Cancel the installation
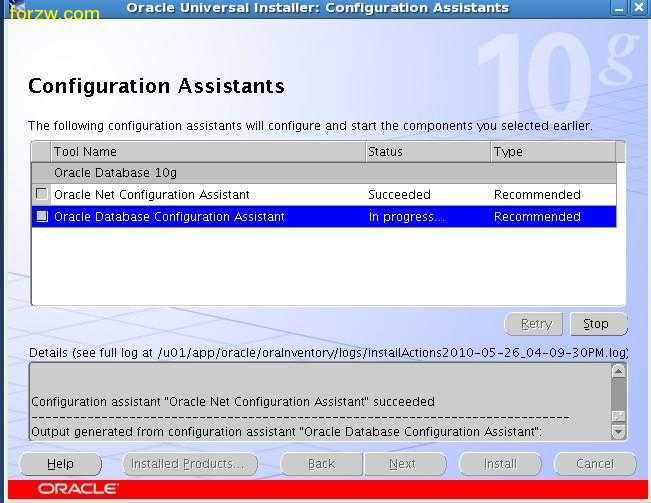Screen dimensions: 651x503 tap(594, 464)
